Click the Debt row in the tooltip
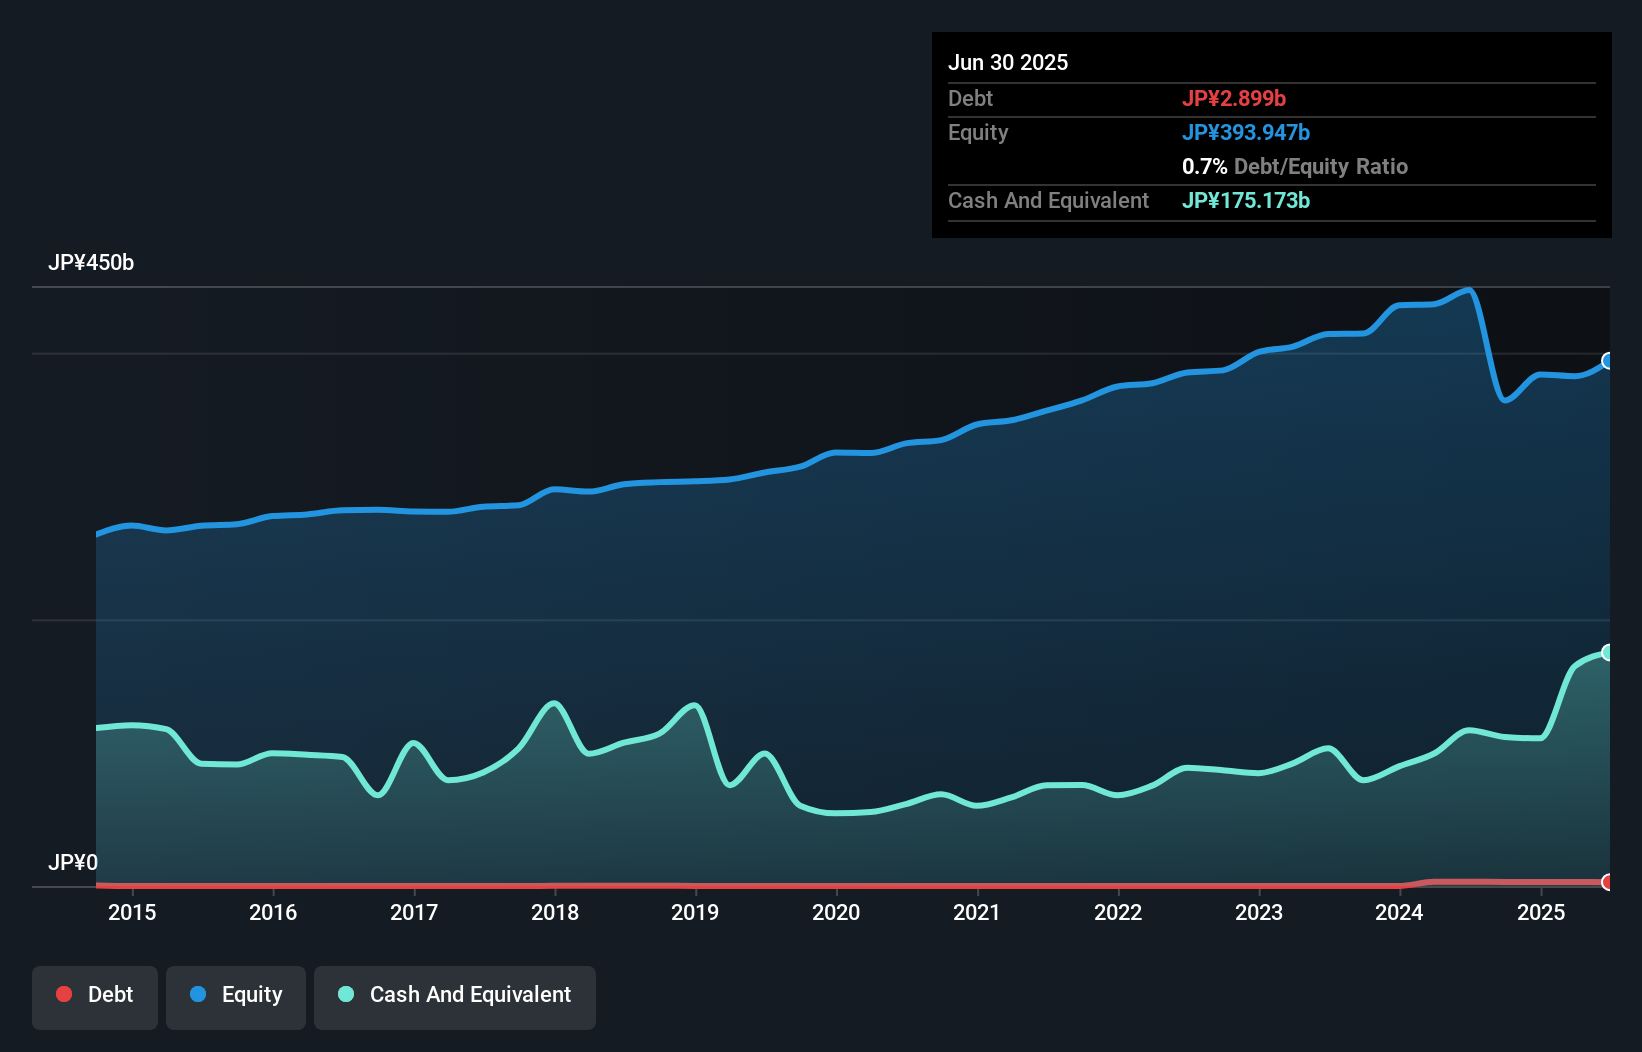 (x=1110, y=99)
